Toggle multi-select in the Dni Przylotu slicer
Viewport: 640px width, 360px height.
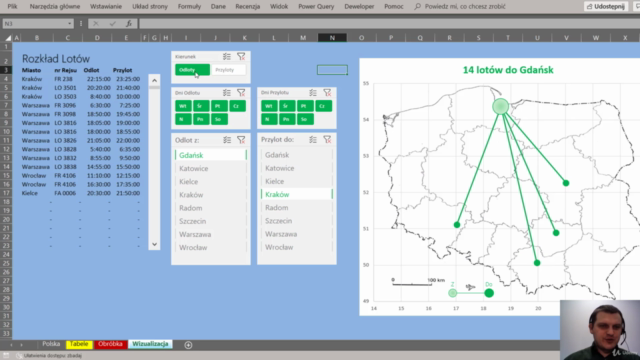tap(313, 93)
